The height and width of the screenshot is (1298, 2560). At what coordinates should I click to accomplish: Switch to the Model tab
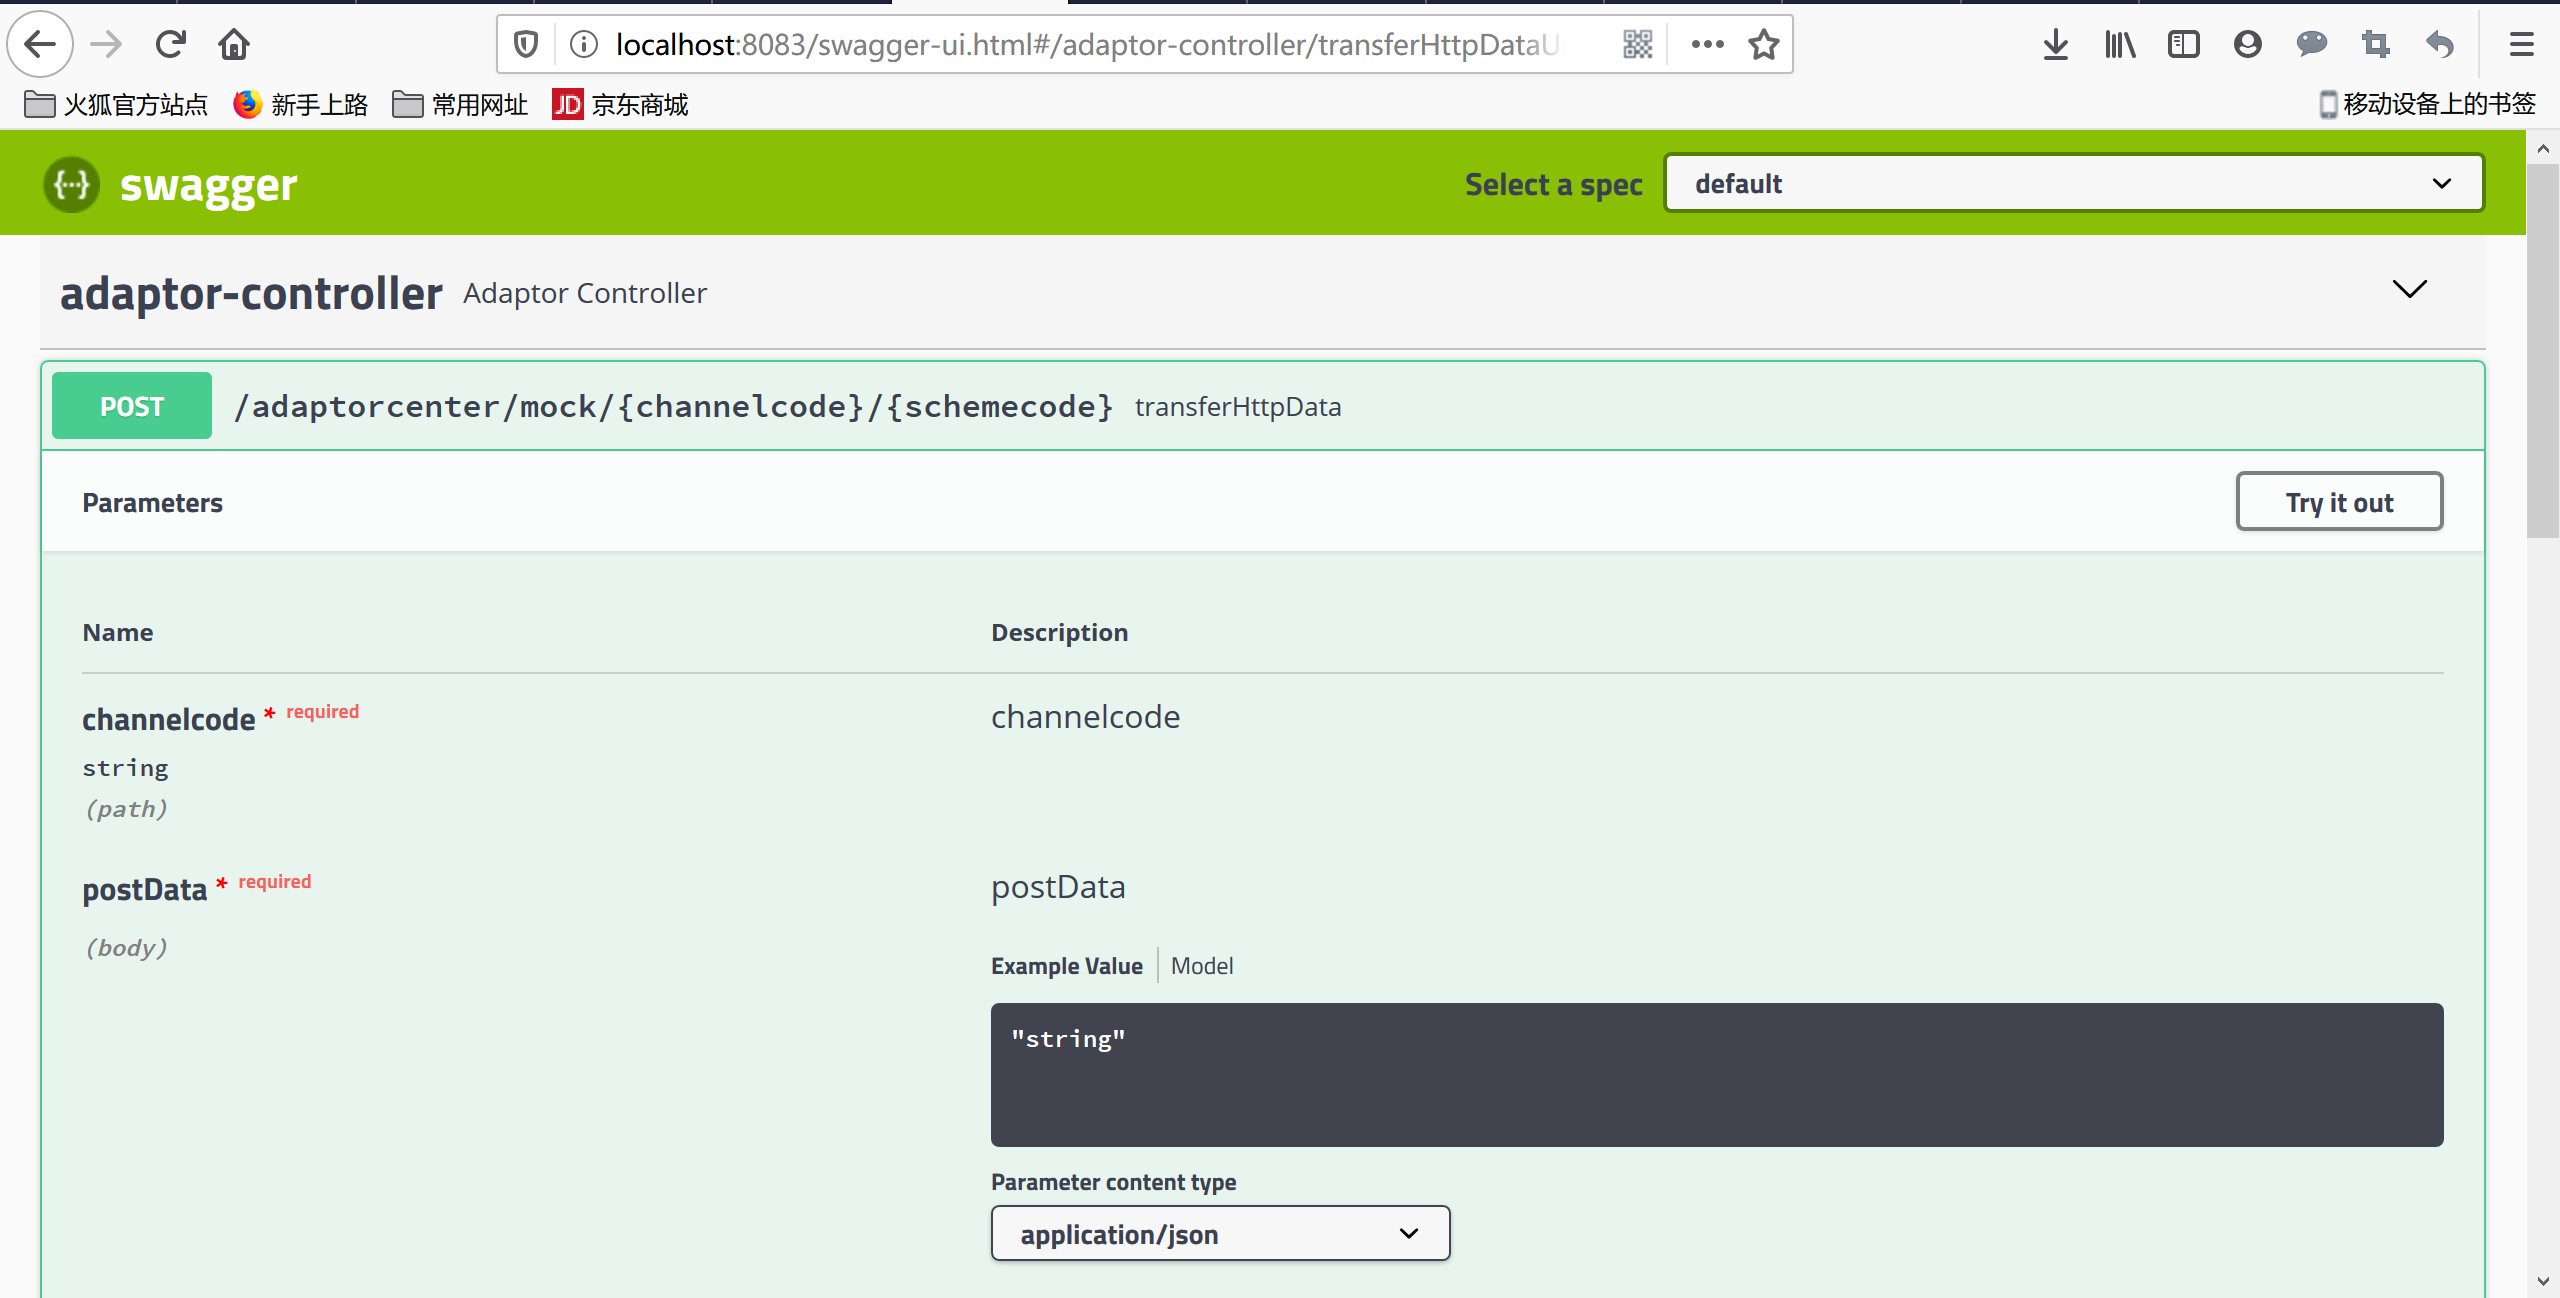[1201, 966]
